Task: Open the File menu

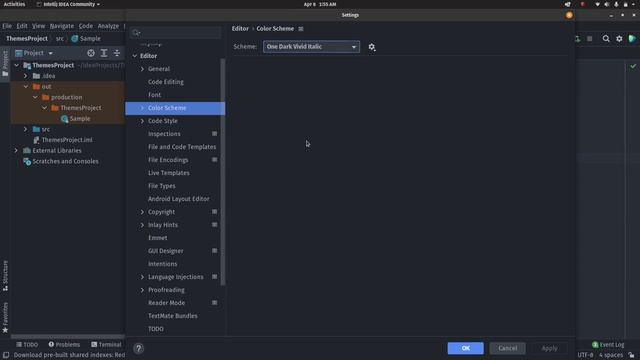Action: click(7, 26)
